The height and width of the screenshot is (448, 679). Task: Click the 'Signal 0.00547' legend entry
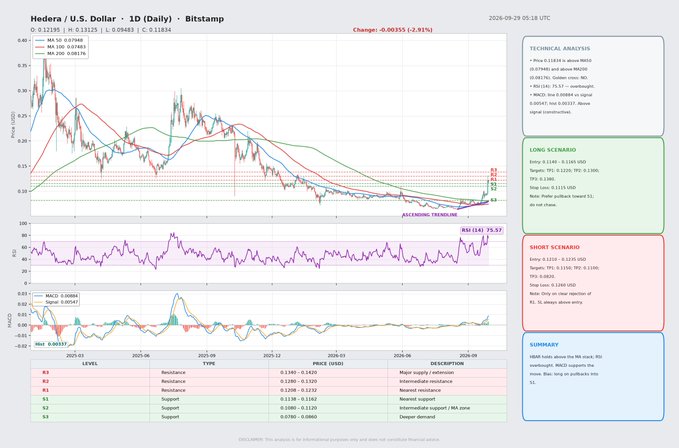pyautogui.click(x=57, y=302)
